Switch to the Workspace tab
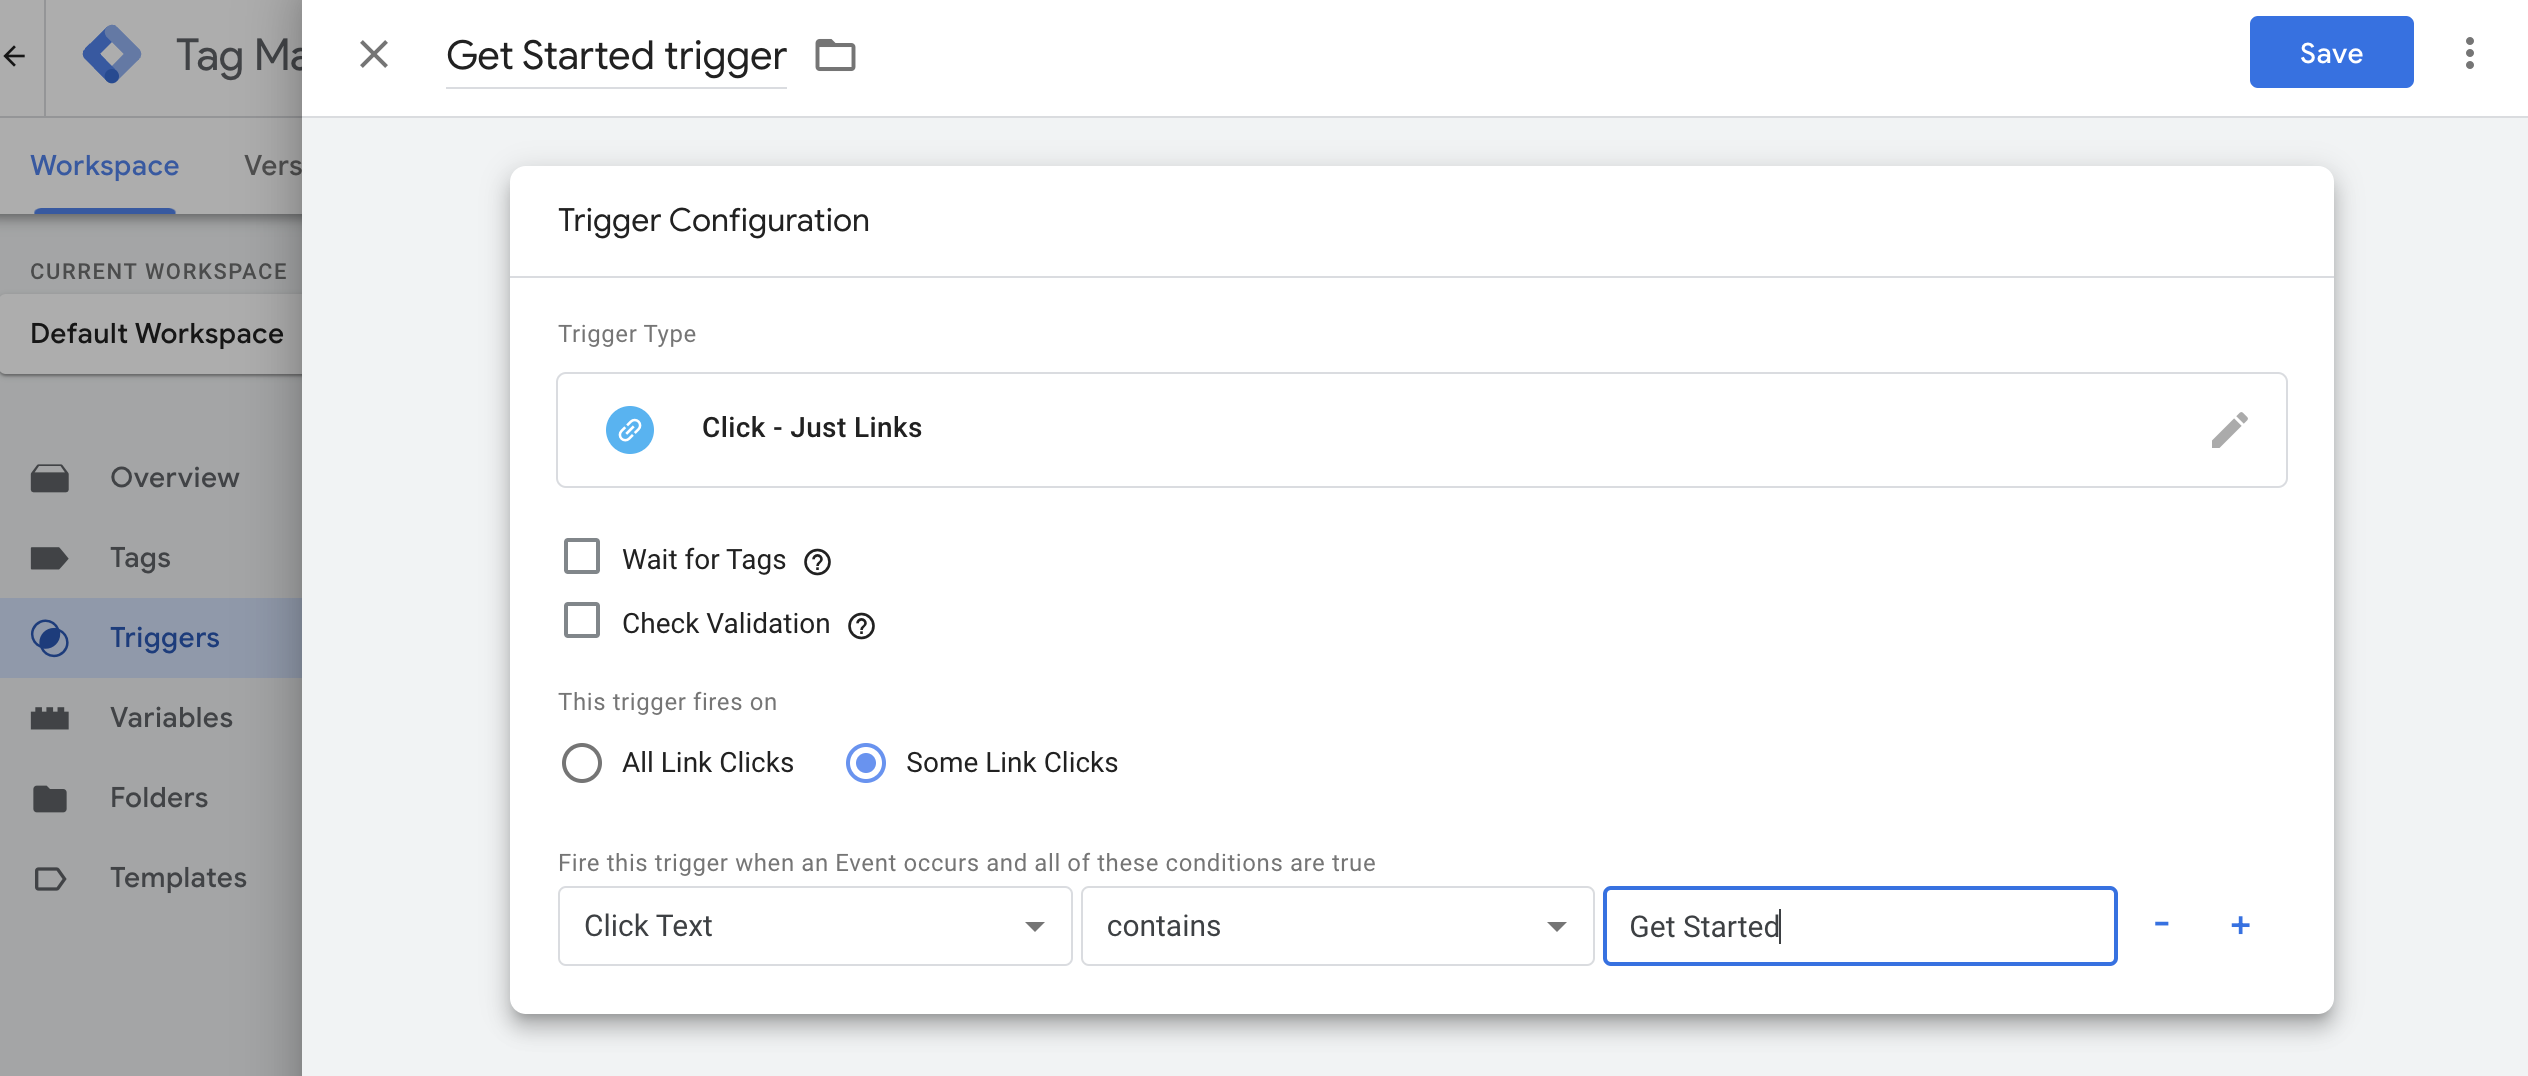The width and height of the screenshot is (2528, 1076). coord(105,165)
